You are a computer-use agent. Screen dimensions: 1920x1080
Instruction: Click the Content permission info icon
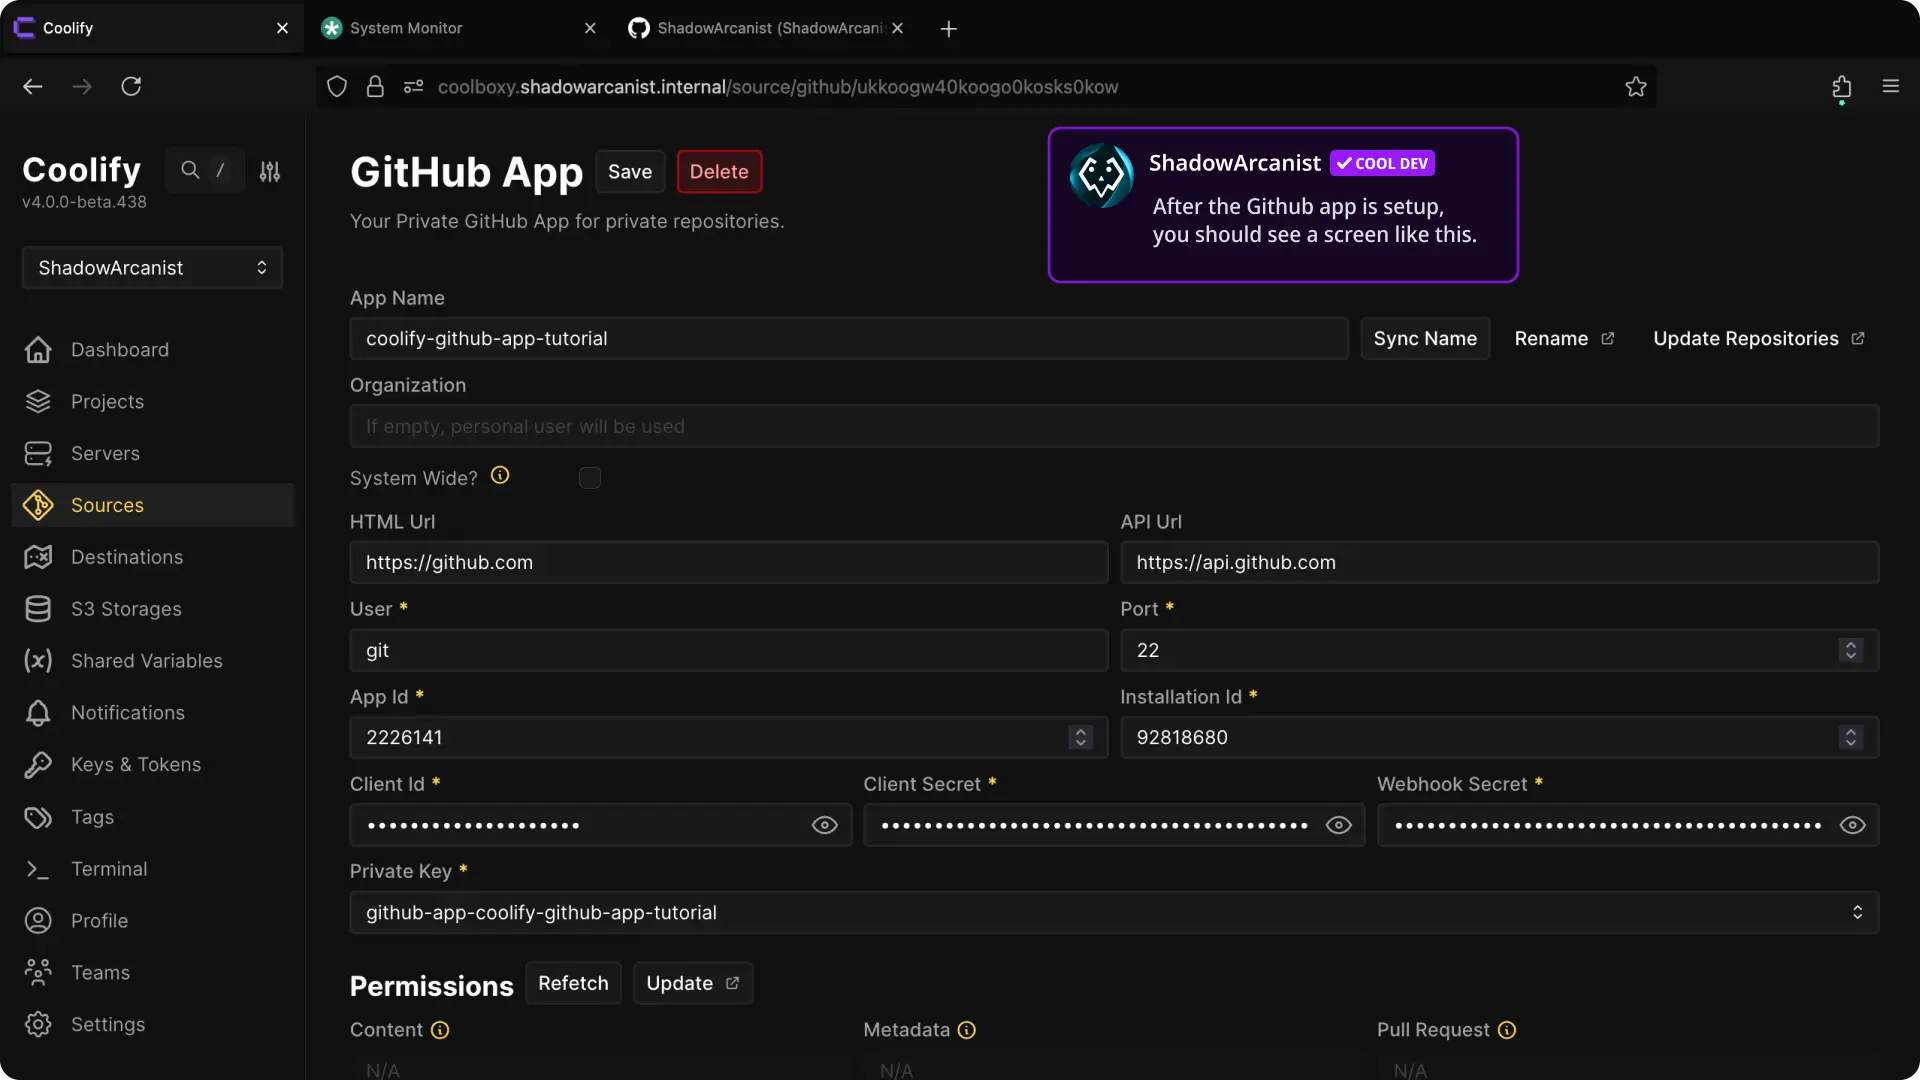point(440,1030)
